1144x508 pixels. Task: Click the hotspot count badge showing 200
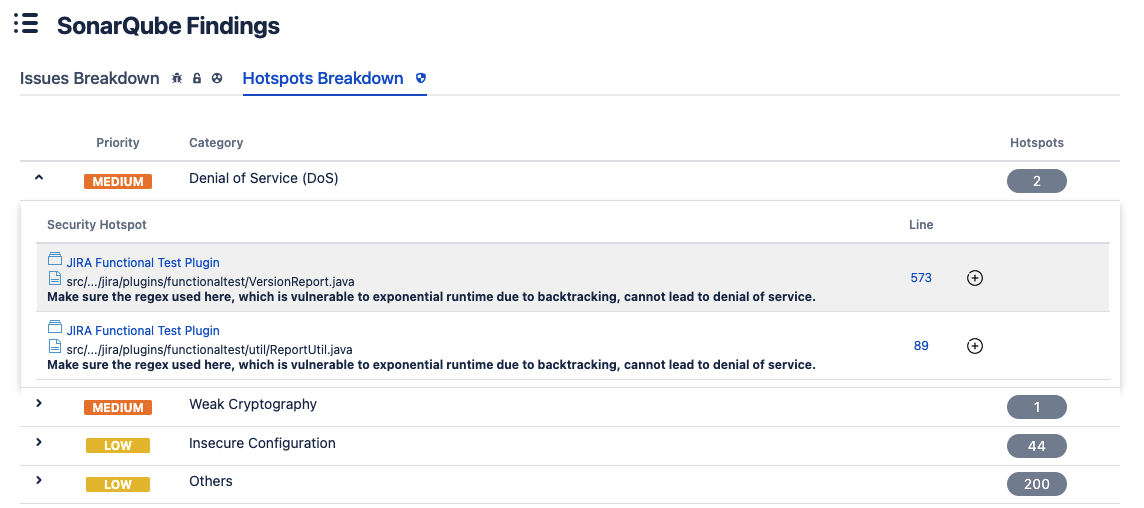tap(1037, 483)
